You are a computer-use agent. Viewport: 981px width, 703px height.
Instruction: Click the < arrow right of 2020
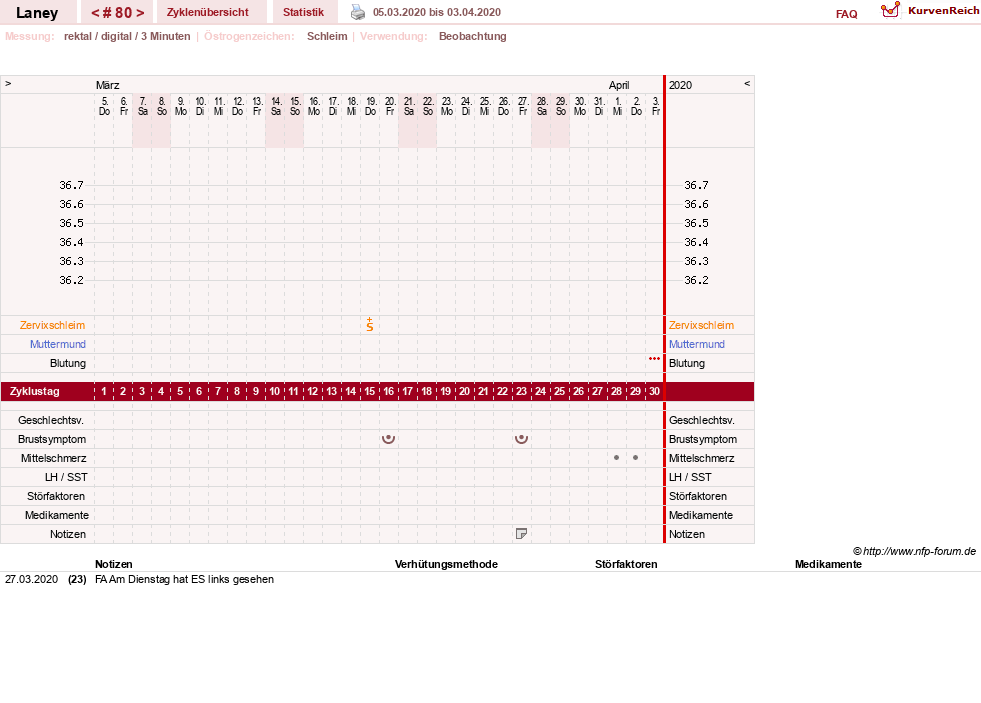click(746, 83)
